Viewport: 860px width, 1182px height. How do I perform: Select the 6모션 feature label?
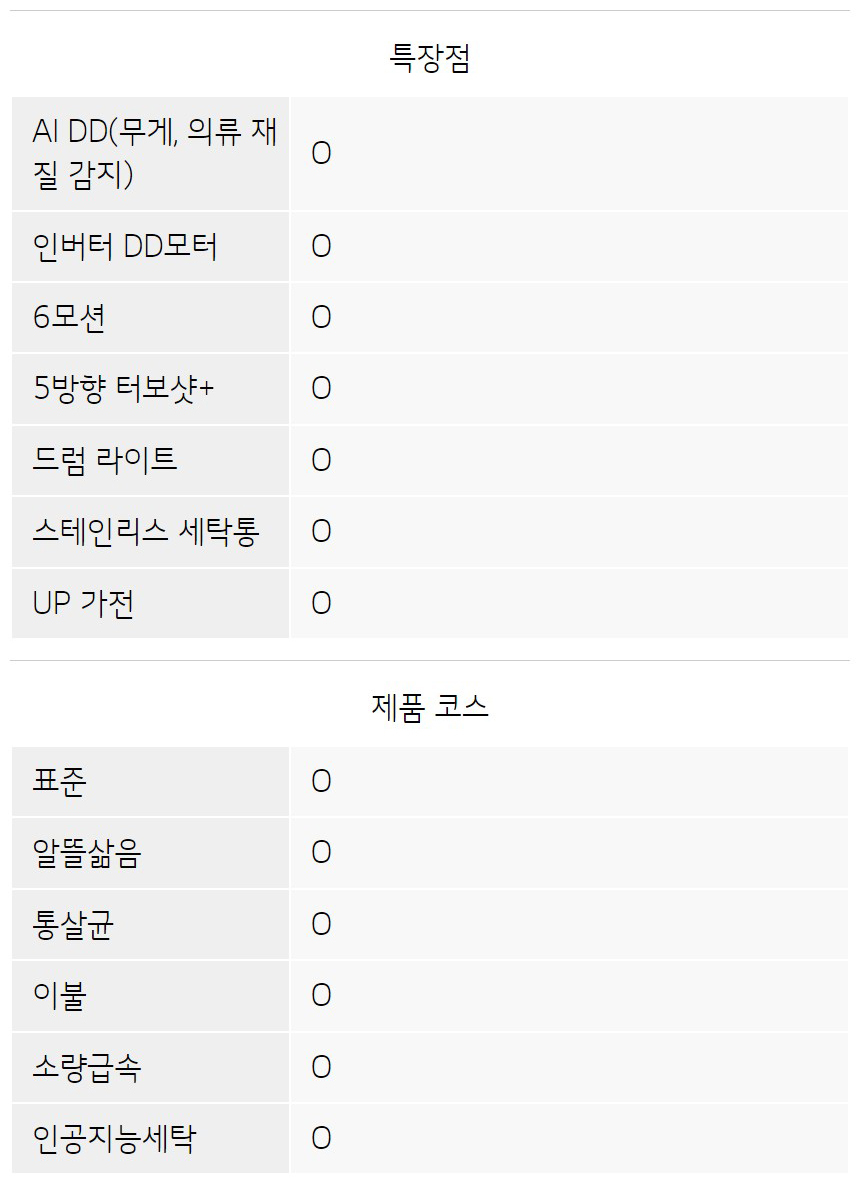(69, 317)
